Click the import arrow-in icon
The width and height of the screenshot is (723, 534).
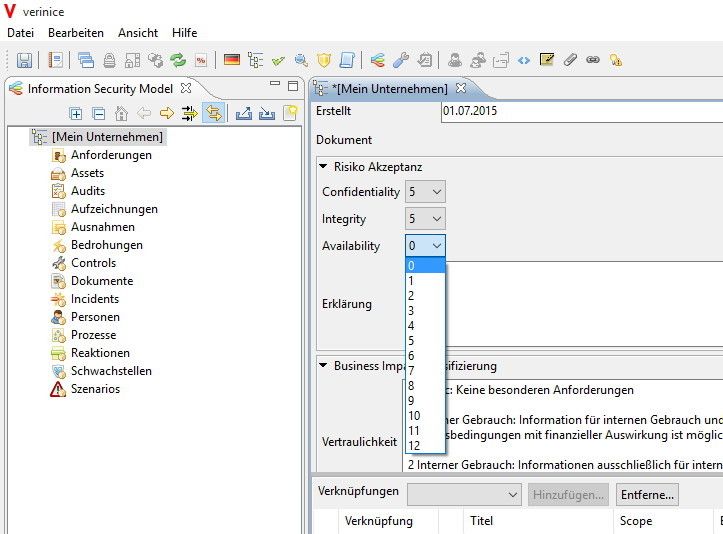coord(267,113)
